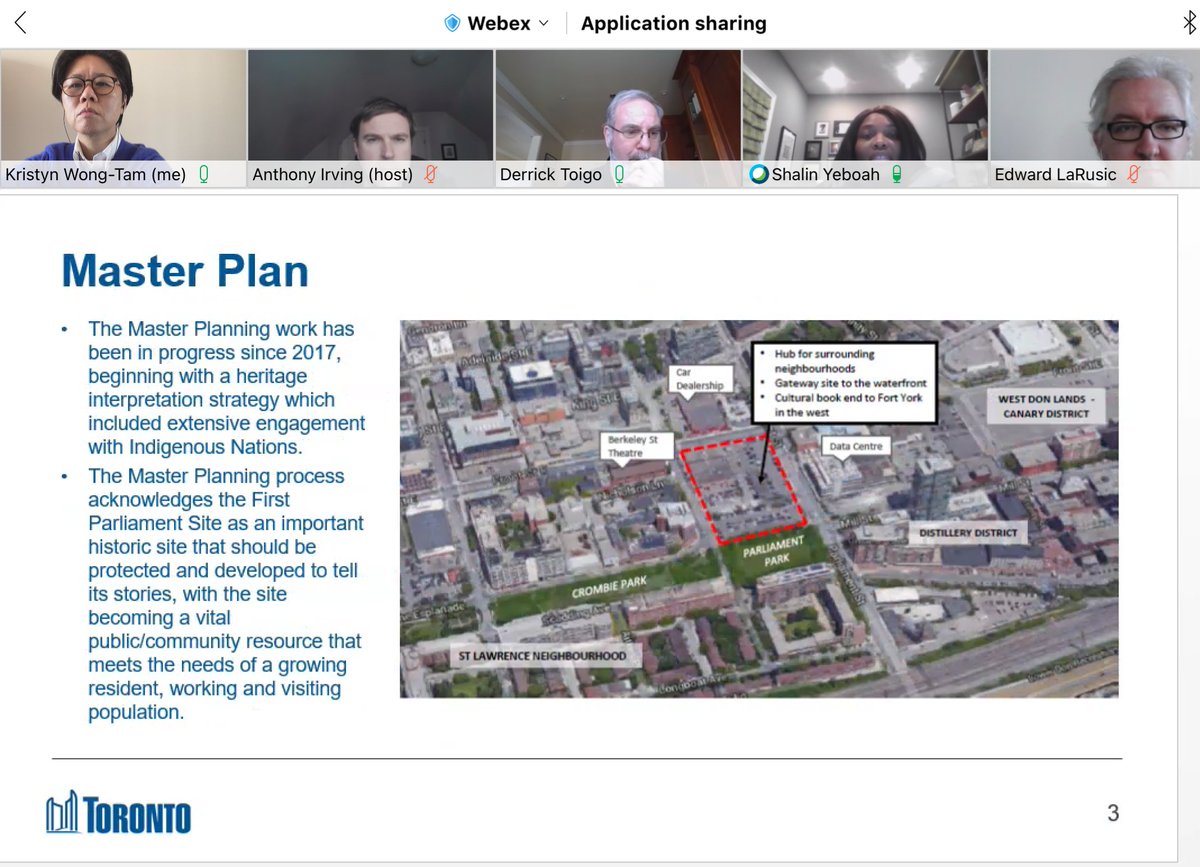Click the Edward LaRusic name label
Viewport: 1200px width, 867px height.
click(x=1056, y=175)
